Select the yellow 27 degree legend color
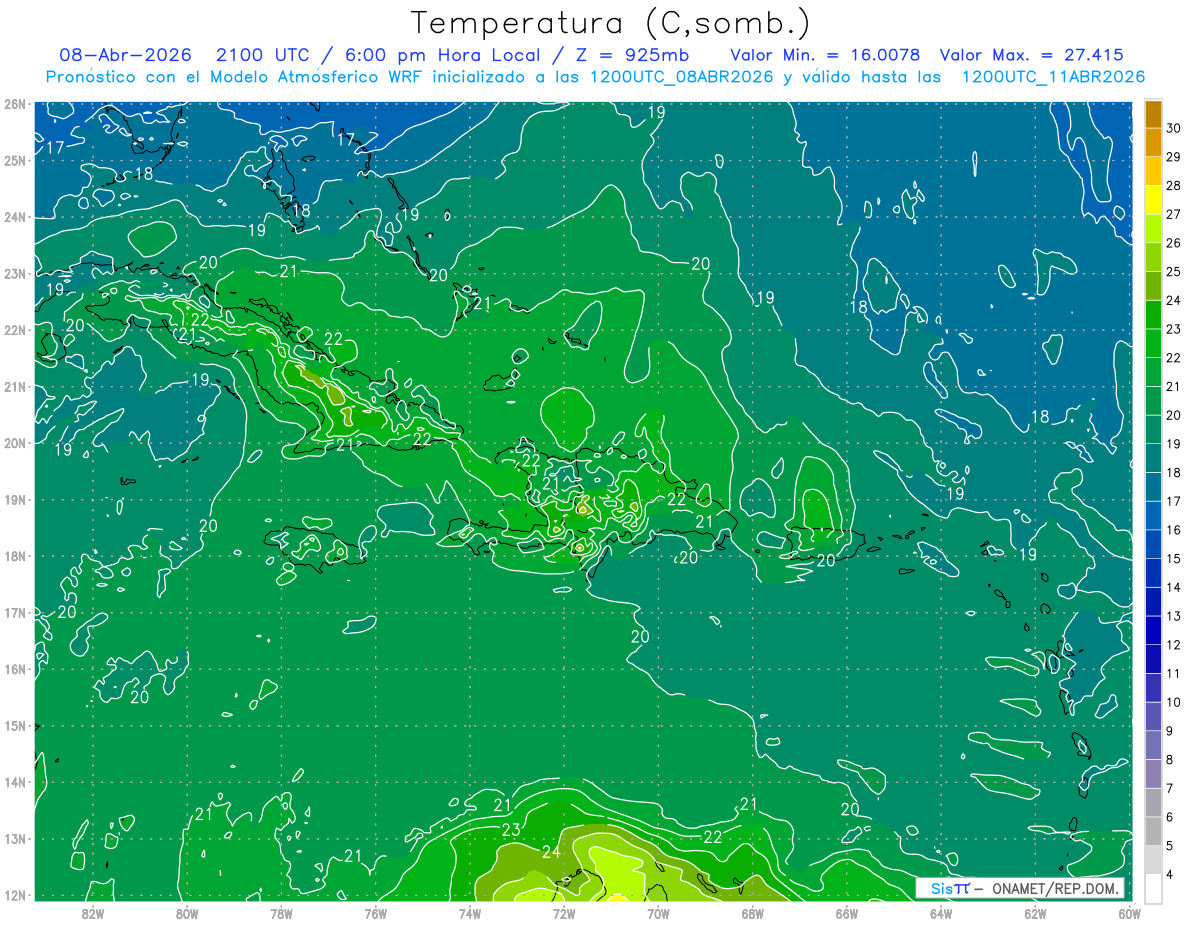 tap(1153, 200)
